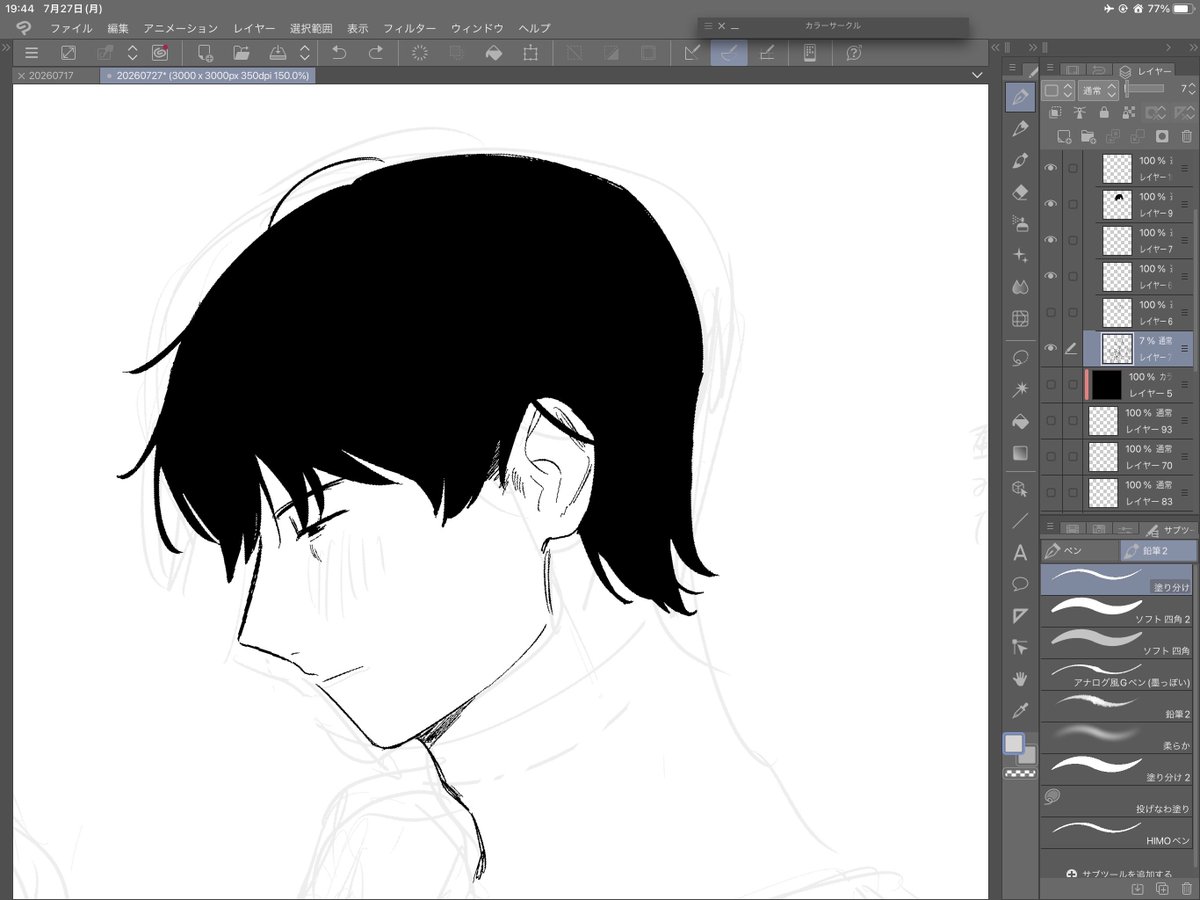
Task: Create a new raster layer
Action: (x=1065, y=136)
